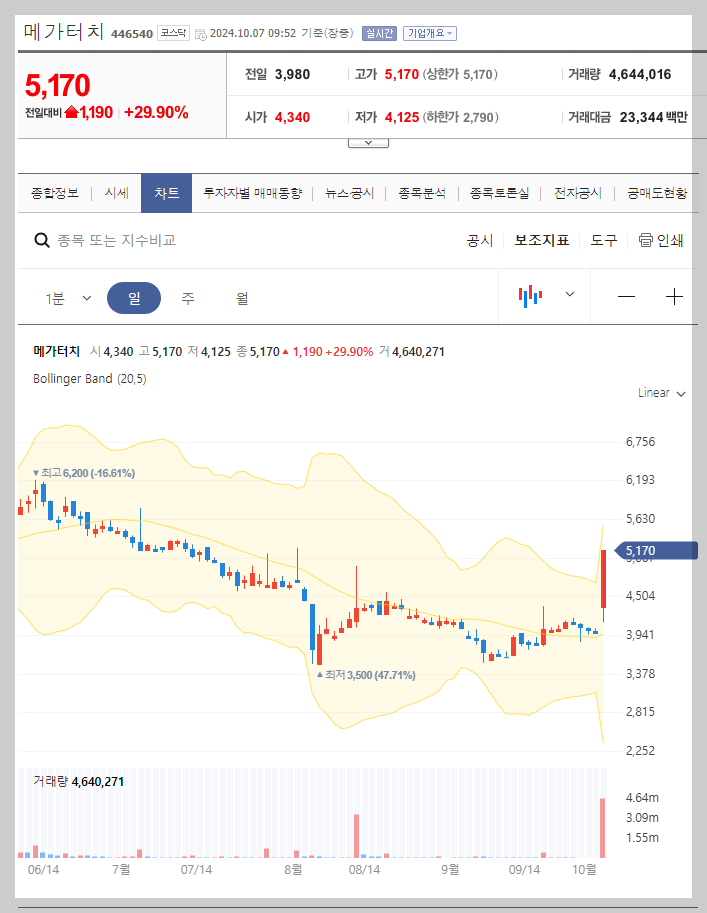Collapse the price summary with the chevron
707x913 pixels.
[368, 141]
